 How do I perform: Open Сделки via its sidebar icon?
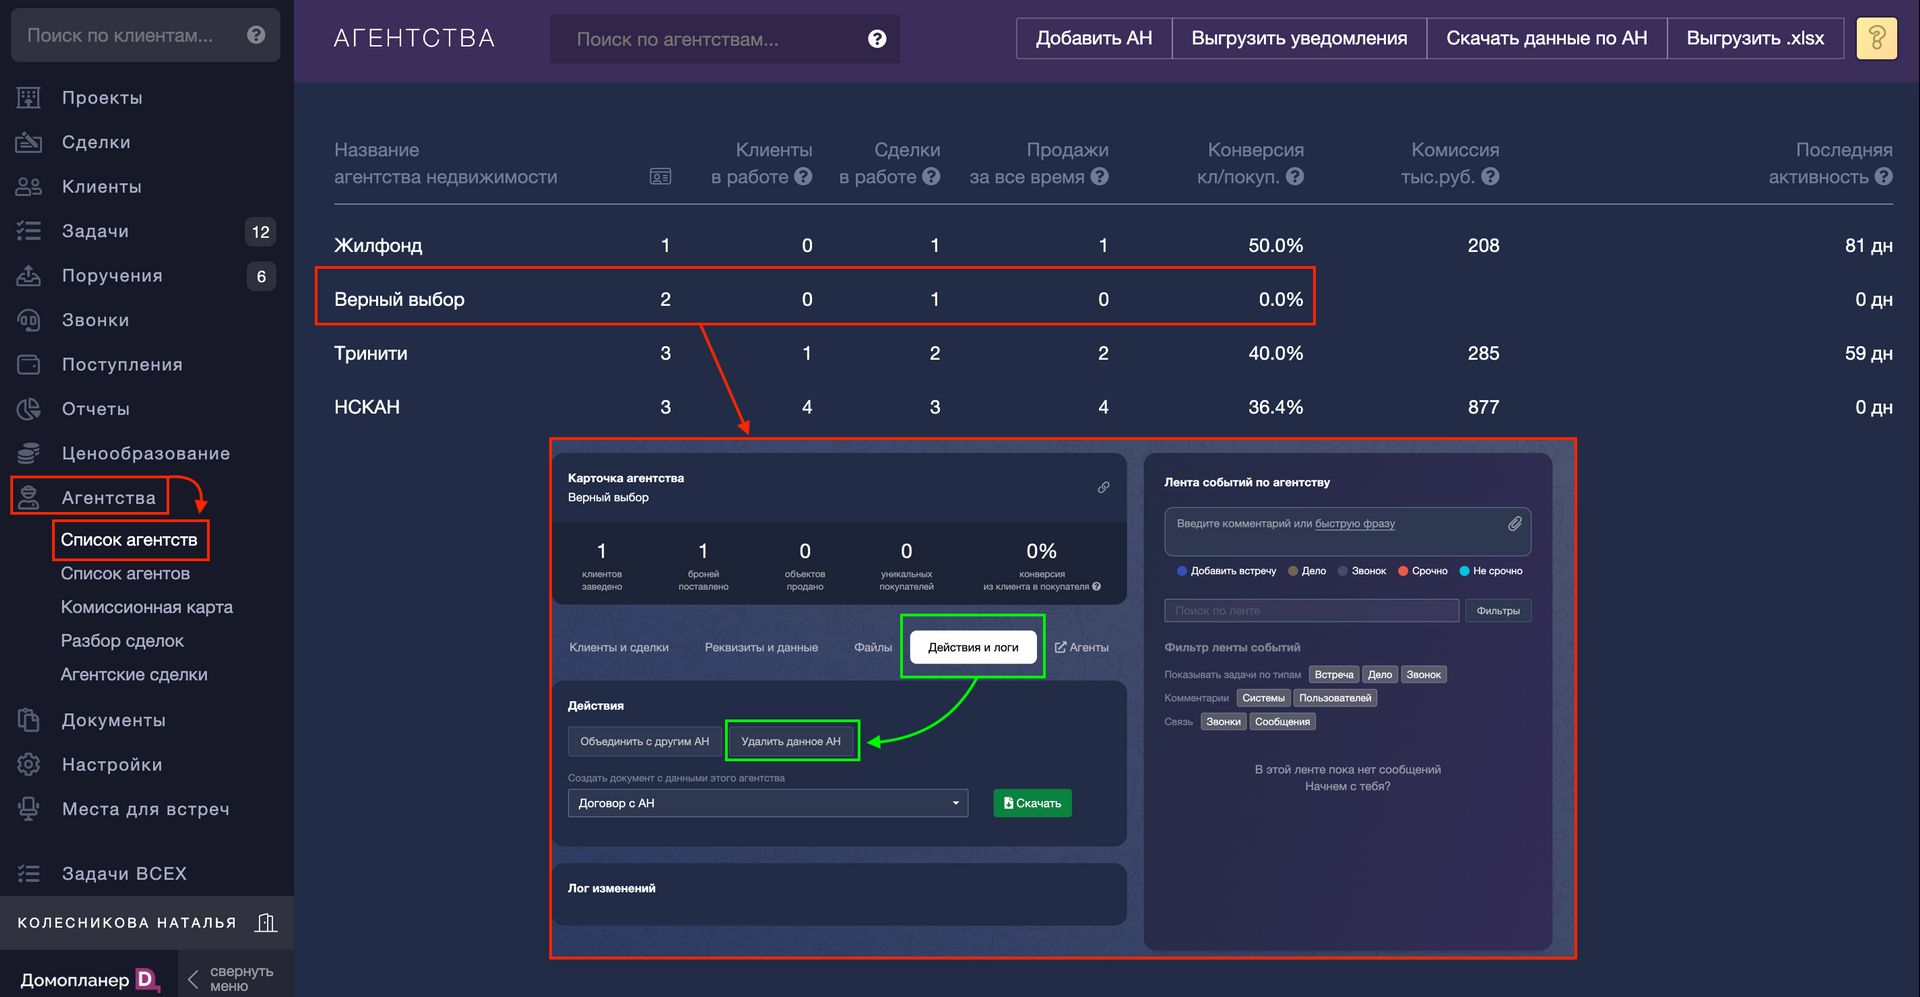pyautogui.click(x=28, y=142)
